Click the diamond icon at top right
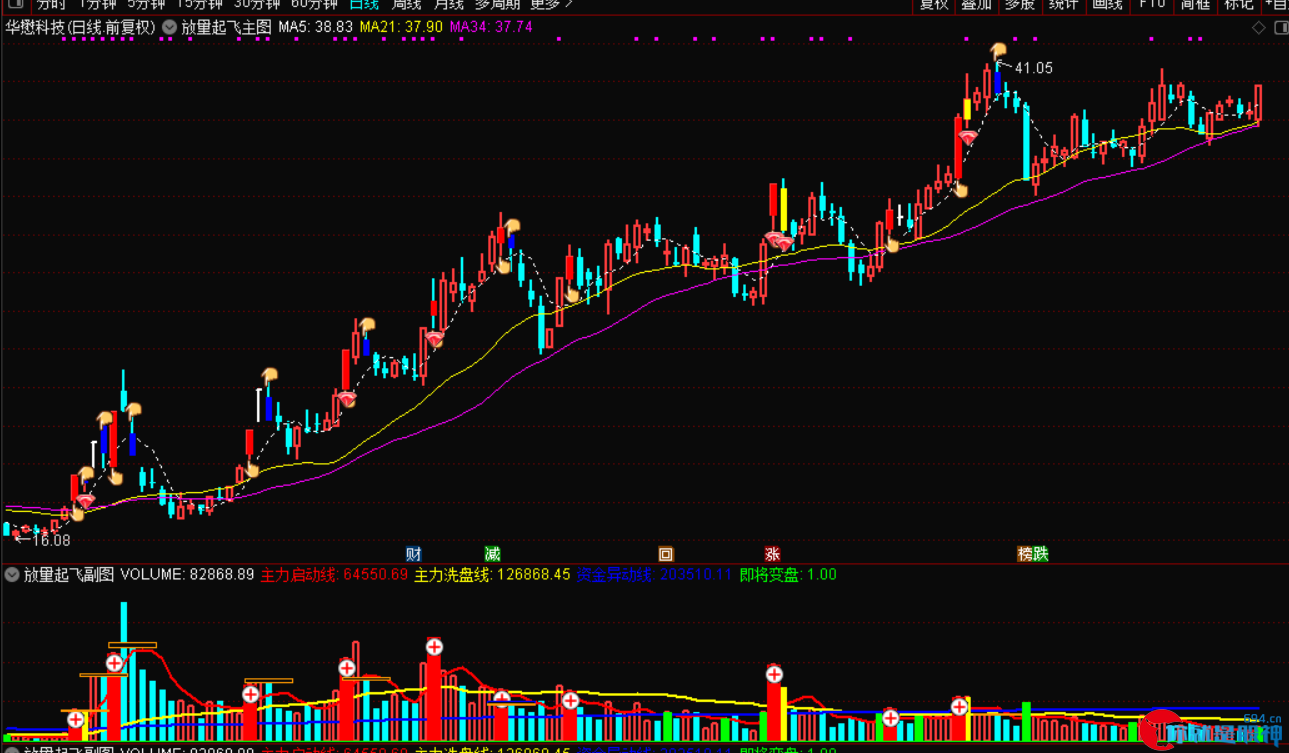Viewport: 1289px width, 753px height. 1259,28
